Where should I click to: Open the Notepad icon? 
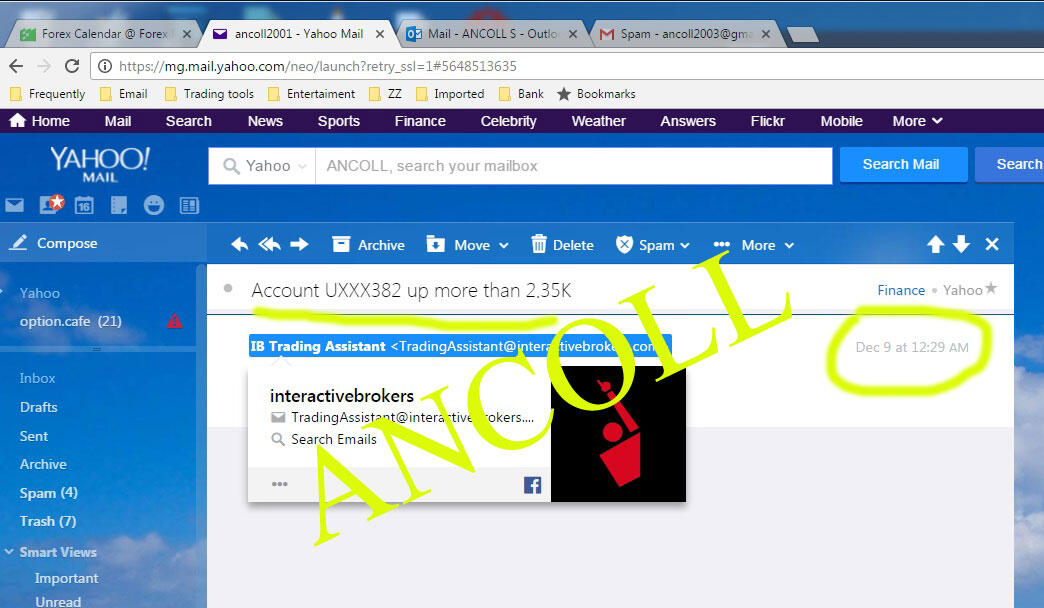(x=119, y=205)
